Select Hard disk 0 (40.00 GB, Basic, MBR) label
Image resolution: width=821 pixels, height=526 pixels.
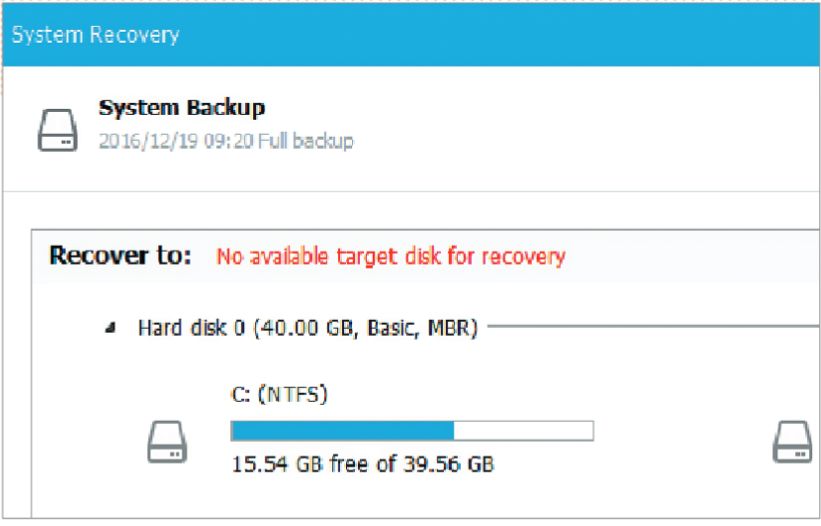(307, 327)
